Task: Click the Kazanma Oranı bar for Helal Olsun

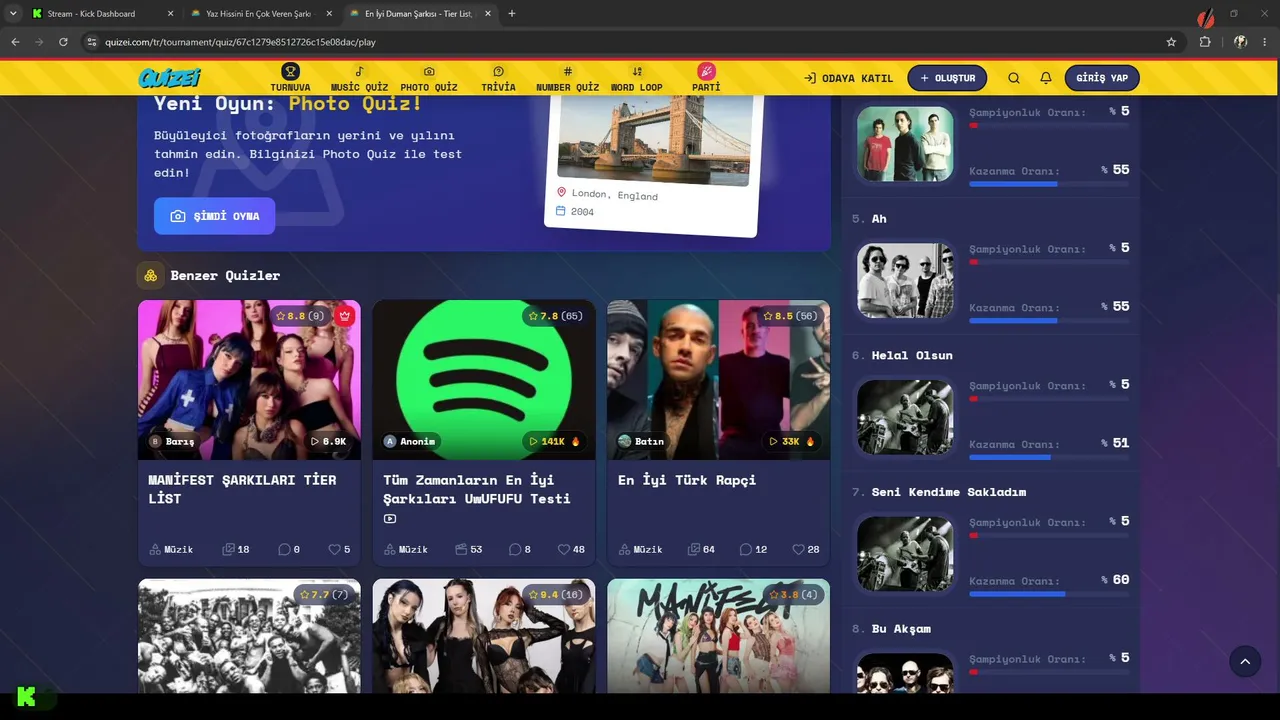Action: (x=1049, y=457)
